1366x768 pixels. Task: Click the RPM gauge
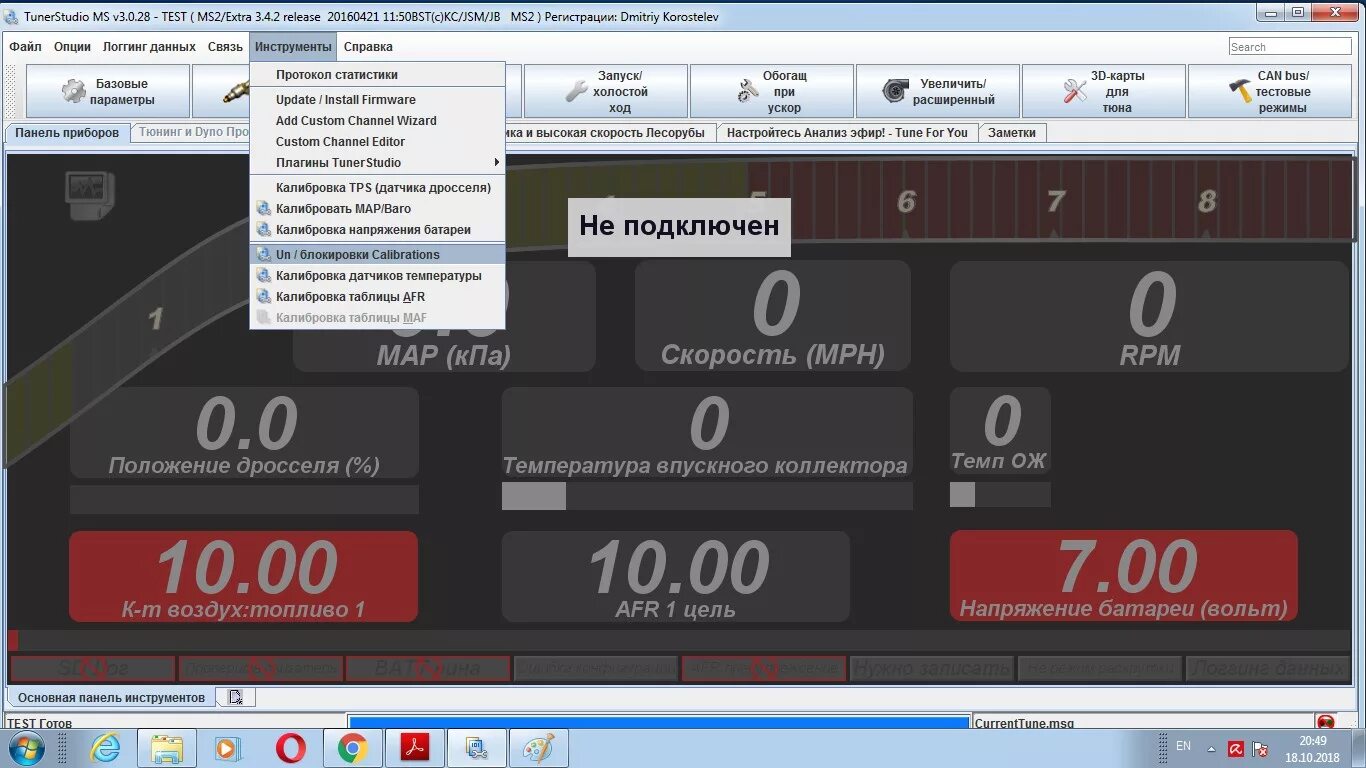pos(1150,316)
